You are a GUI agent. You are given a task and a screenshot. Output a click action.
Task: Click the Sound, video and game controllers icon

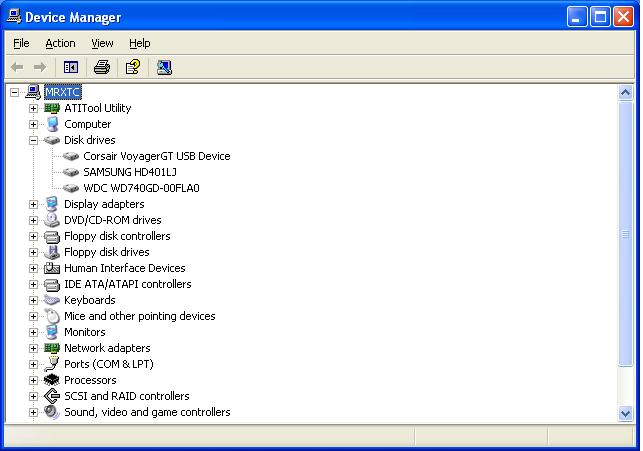[x=52, y=412]
